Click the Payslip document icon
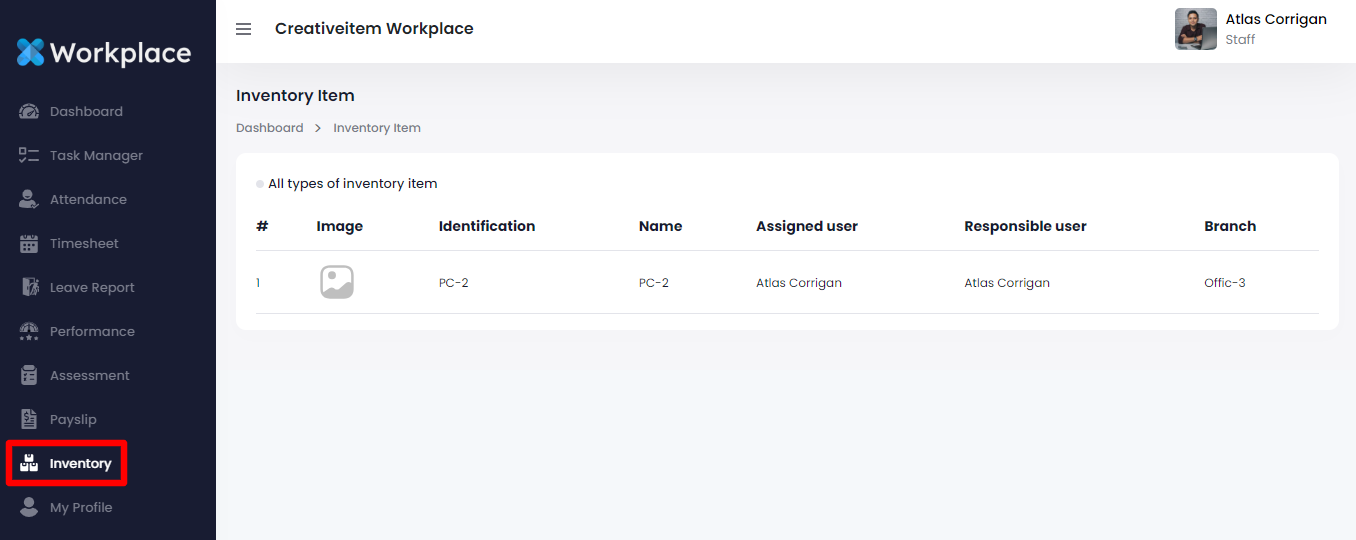The height and width of the screenshot is (540, 1356). pyautogui.click(x=29, y=420)
